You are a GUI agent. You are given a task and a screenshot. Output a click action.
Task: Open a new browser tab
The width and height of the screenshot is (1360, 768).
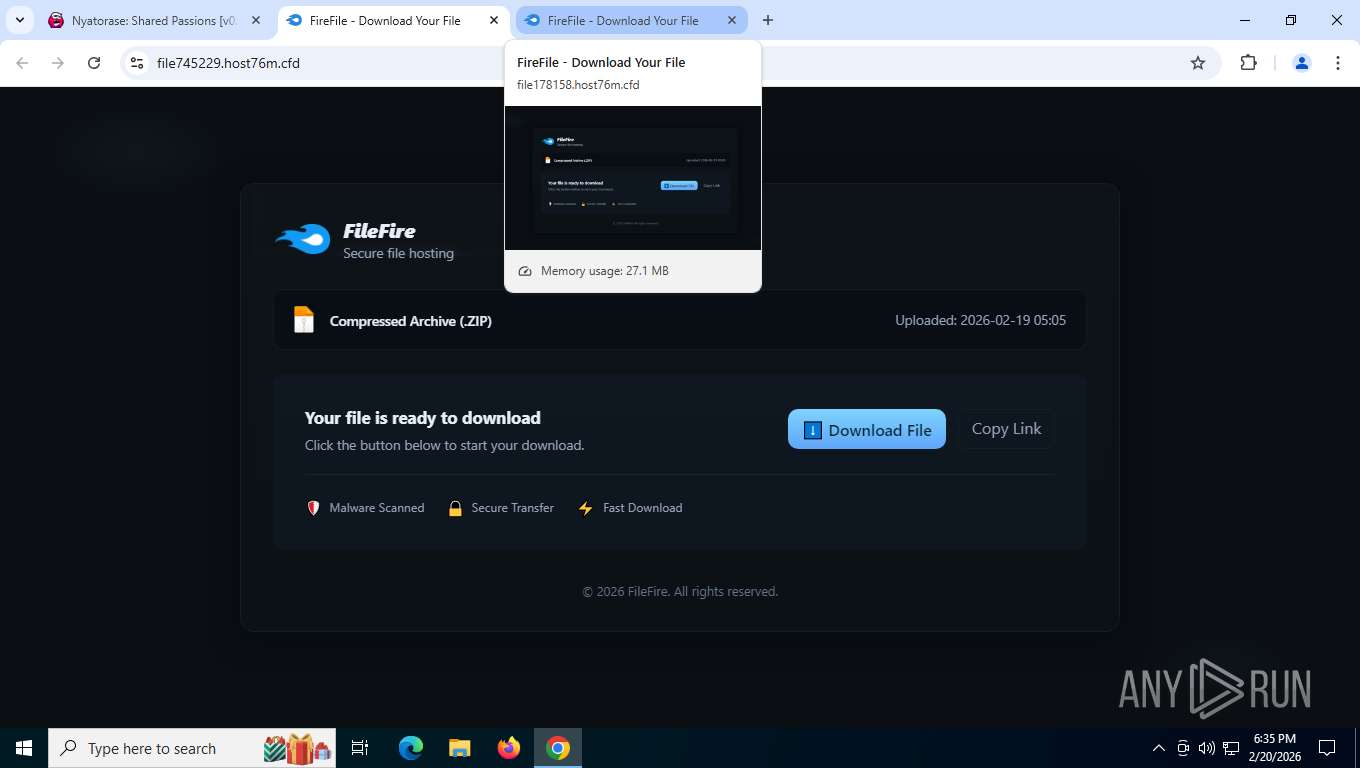768,20
